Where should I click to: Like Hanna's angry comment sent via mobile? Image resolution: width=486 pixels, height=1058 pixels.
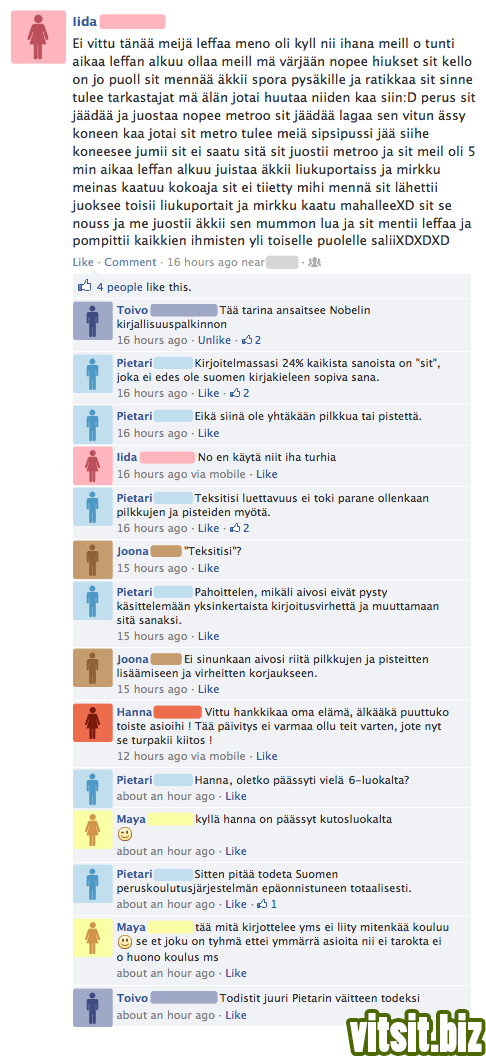(x=267, y=756)
